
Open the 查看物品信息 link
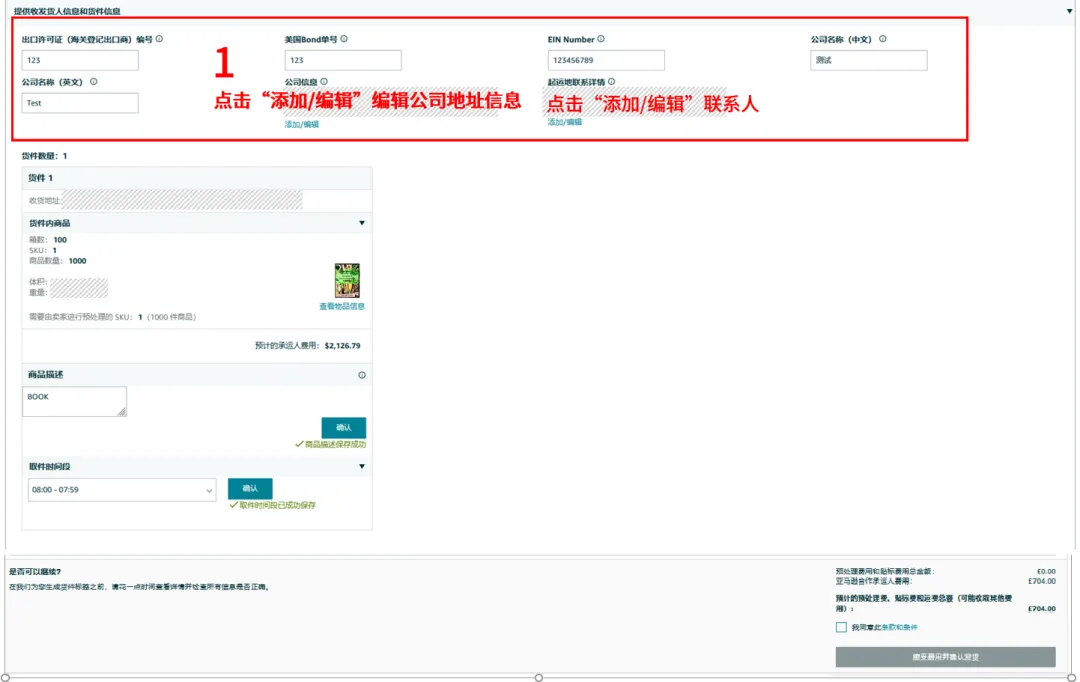click(x=342, y=306)
